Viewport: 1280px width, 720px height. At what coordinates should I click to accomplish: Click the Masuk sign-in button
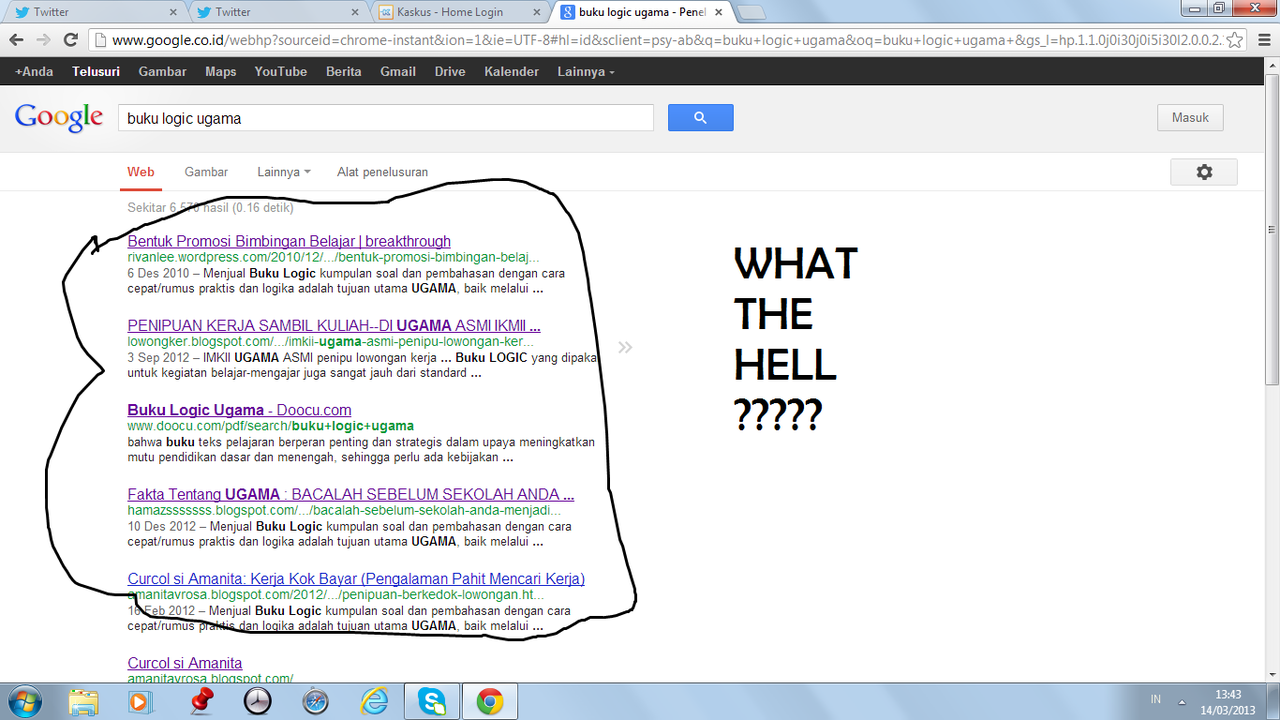pos(1190,117)
